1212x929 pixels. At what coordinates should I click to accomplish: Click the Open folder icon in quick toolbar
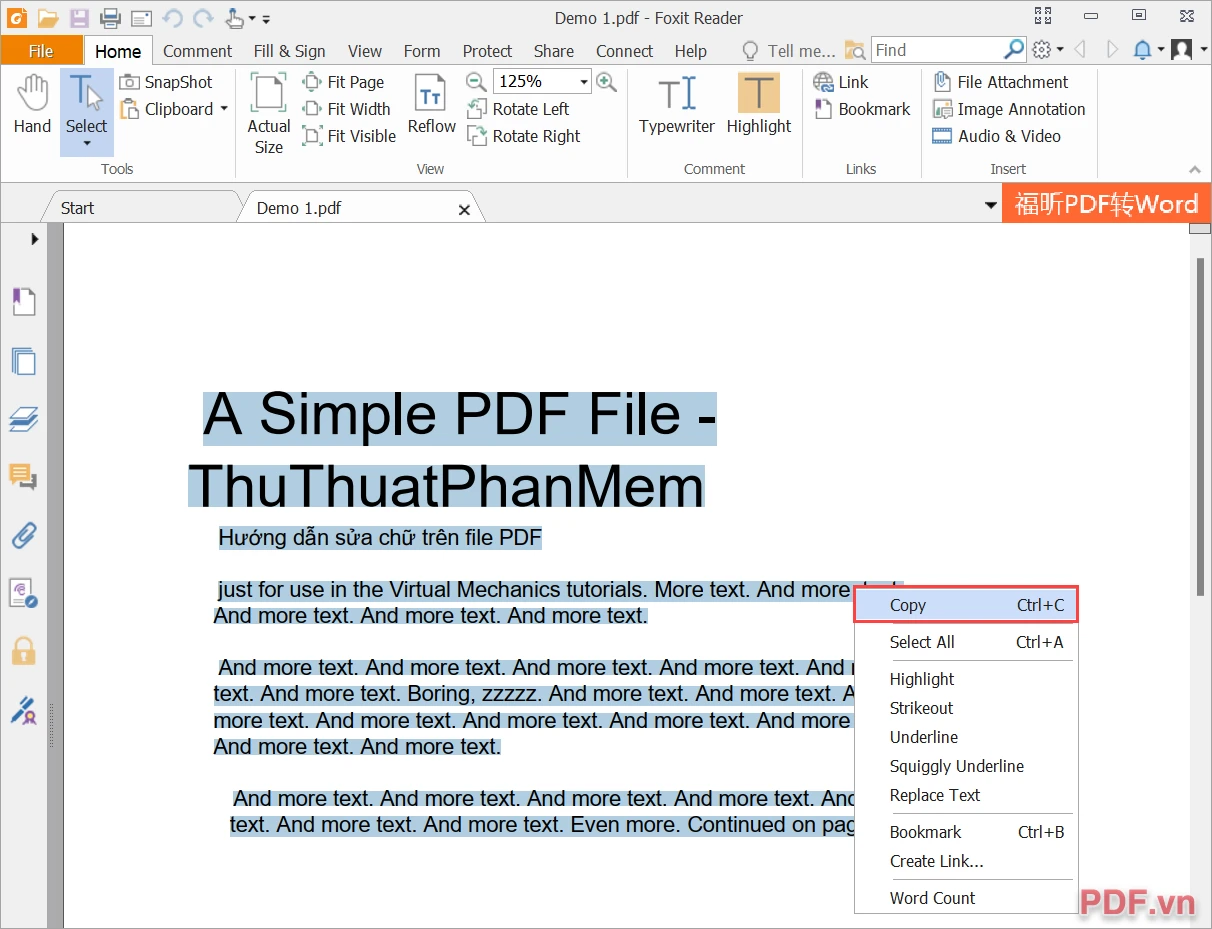click(x=48, y=18)
